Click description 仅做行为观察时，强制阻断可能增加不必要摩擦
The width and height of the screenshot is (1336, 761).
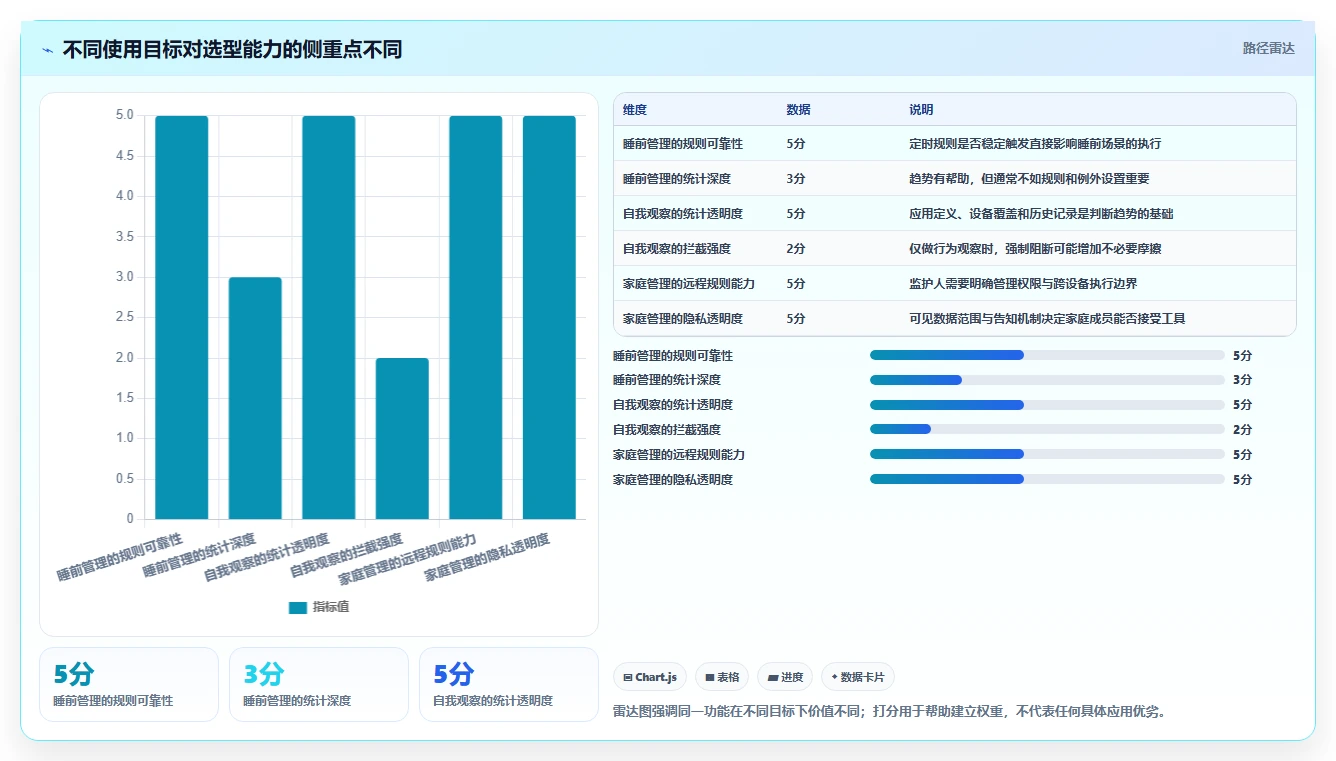pyautogui.click(x=1035, y=249)
